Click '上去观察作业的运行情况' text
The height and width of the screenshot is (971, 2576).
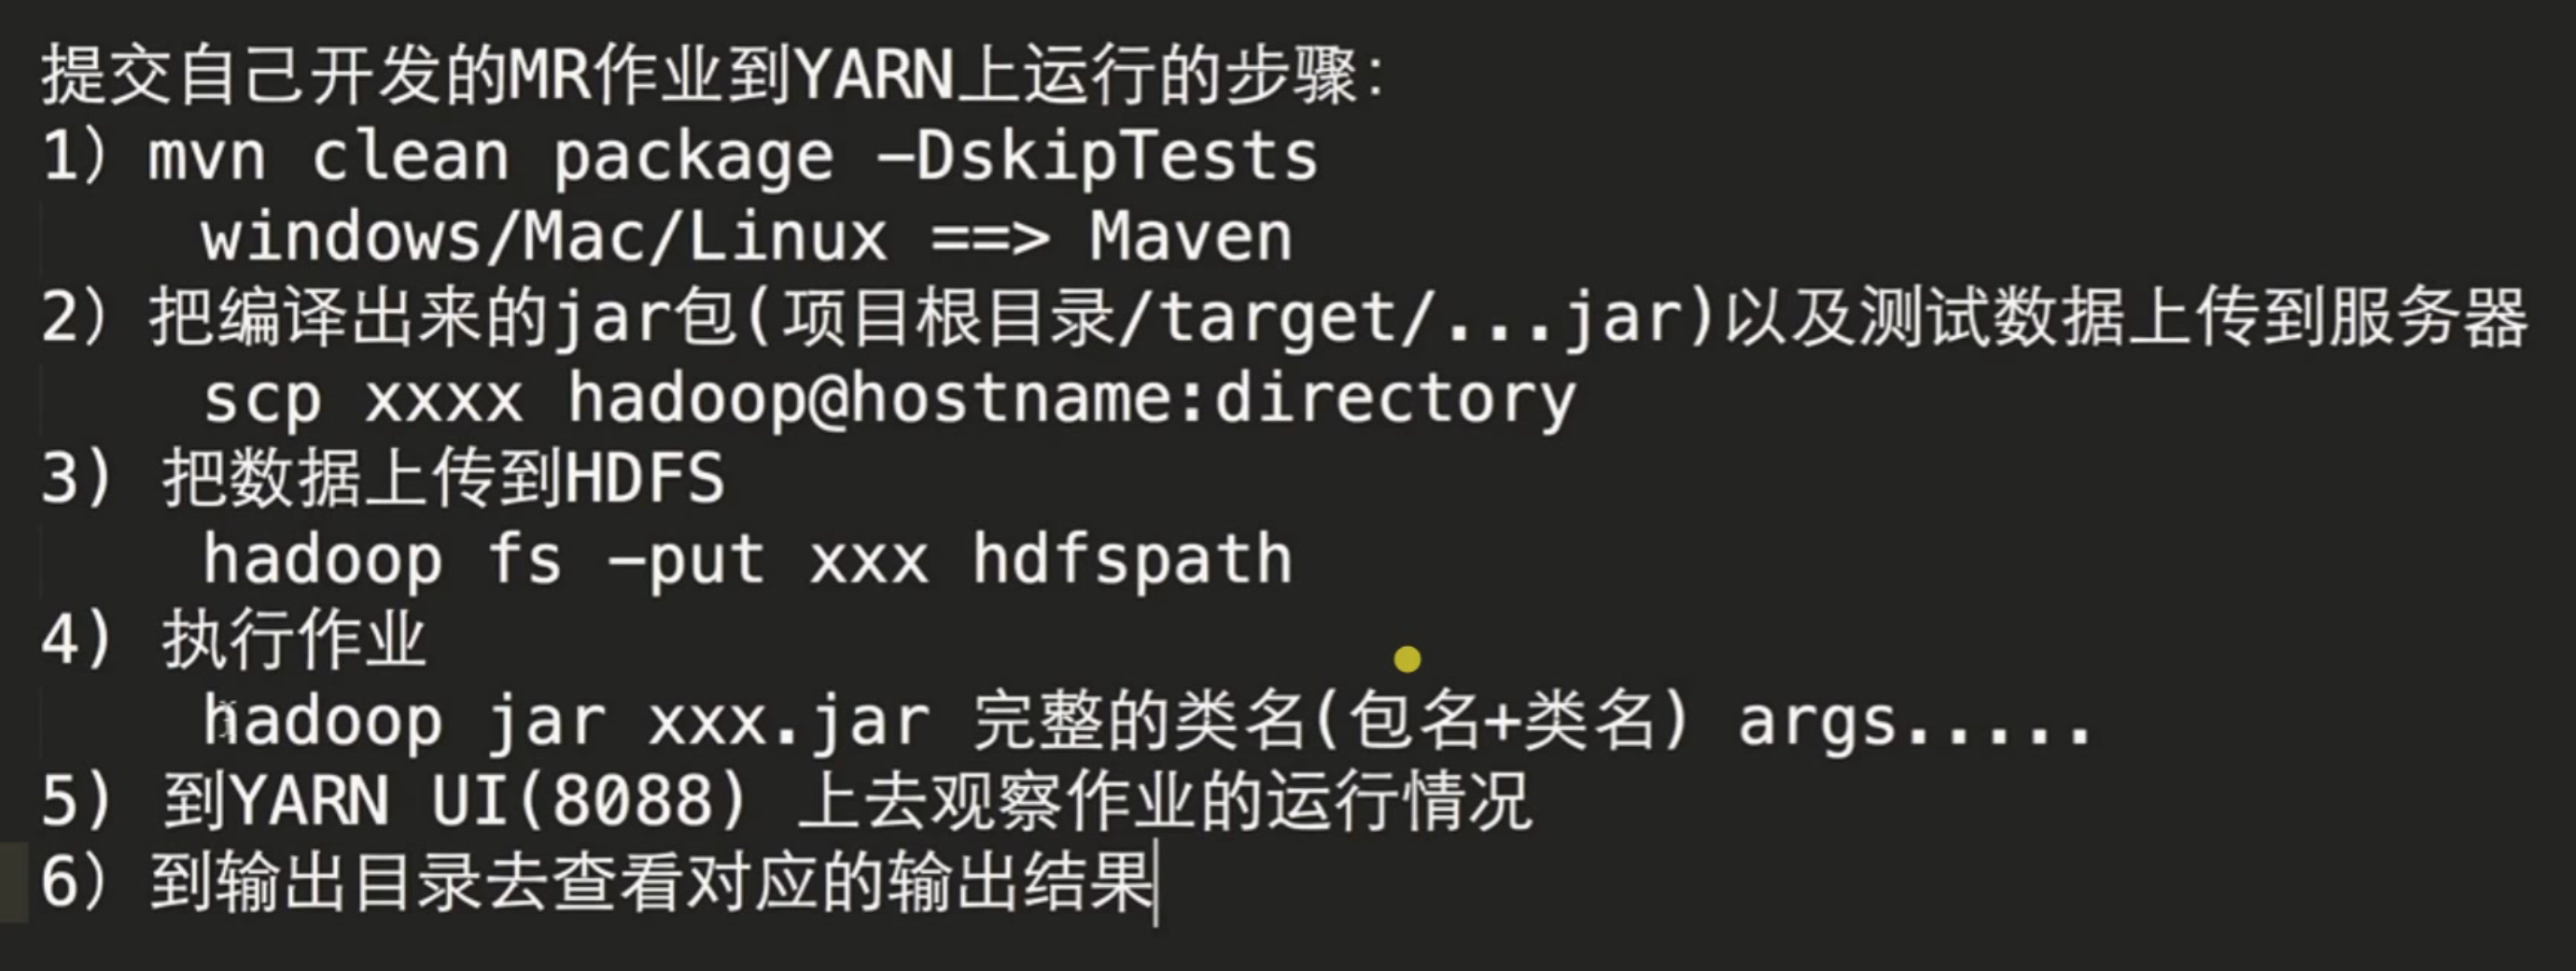1166,802
